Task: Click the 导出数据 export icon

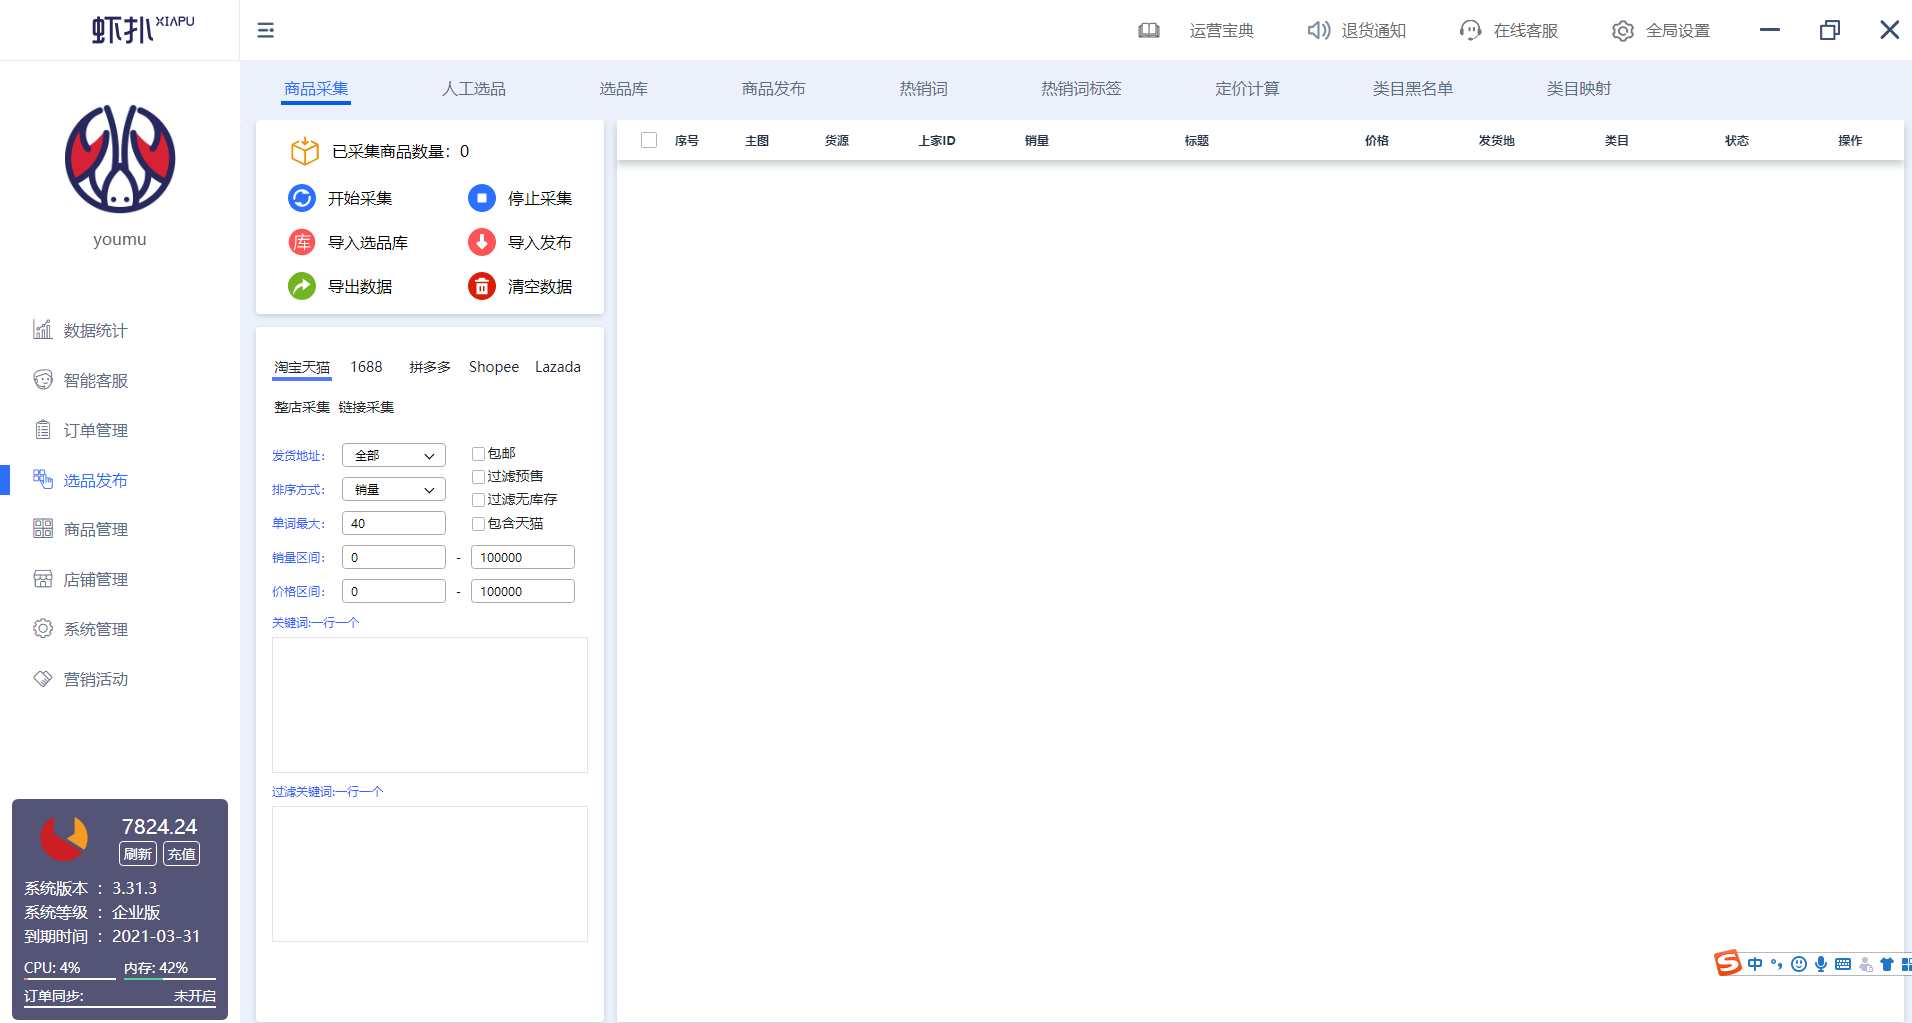Action: [x=302, y=286]
